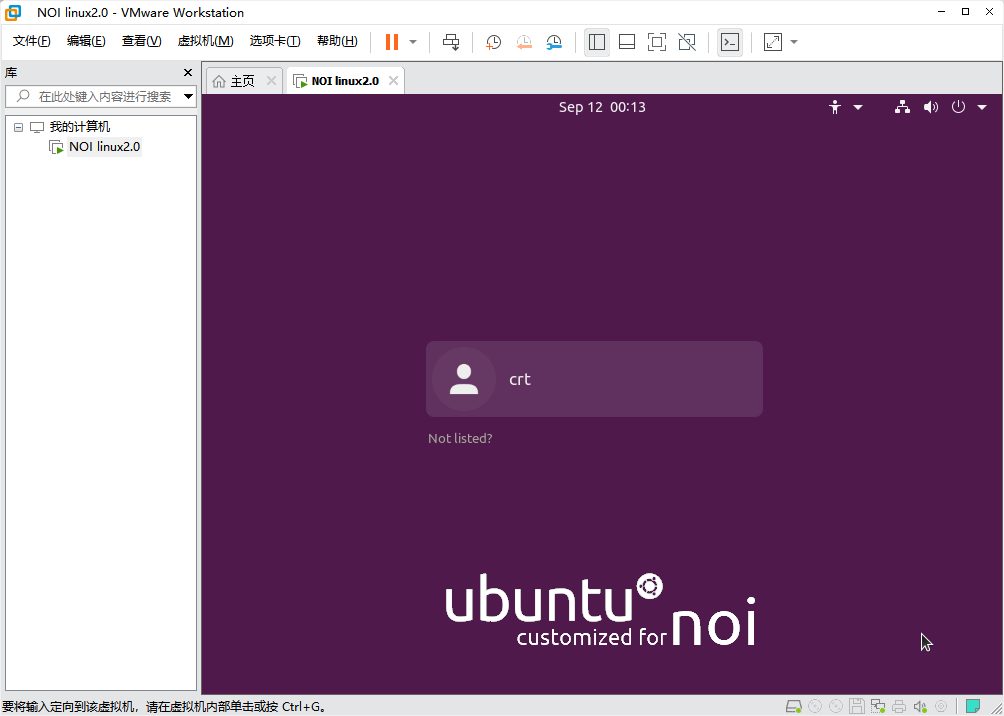
Task: Click the USB camera device status icon
Action: (941, 706)
